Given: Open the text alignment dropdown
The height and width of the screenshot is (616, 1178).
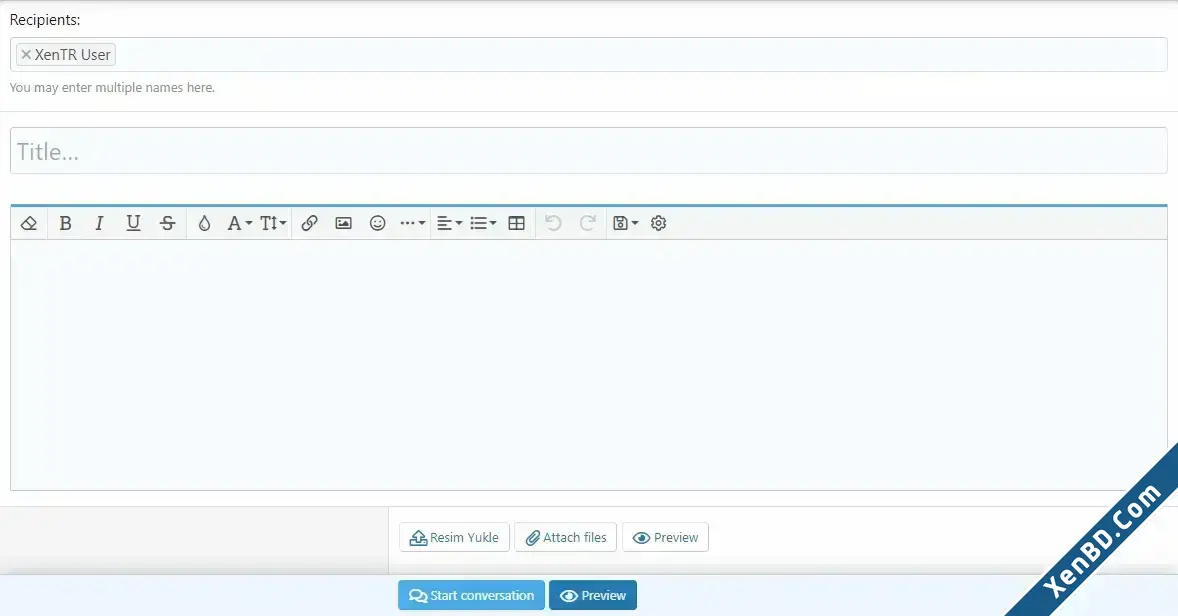Looking at the screenshot, I should point(449,223).
